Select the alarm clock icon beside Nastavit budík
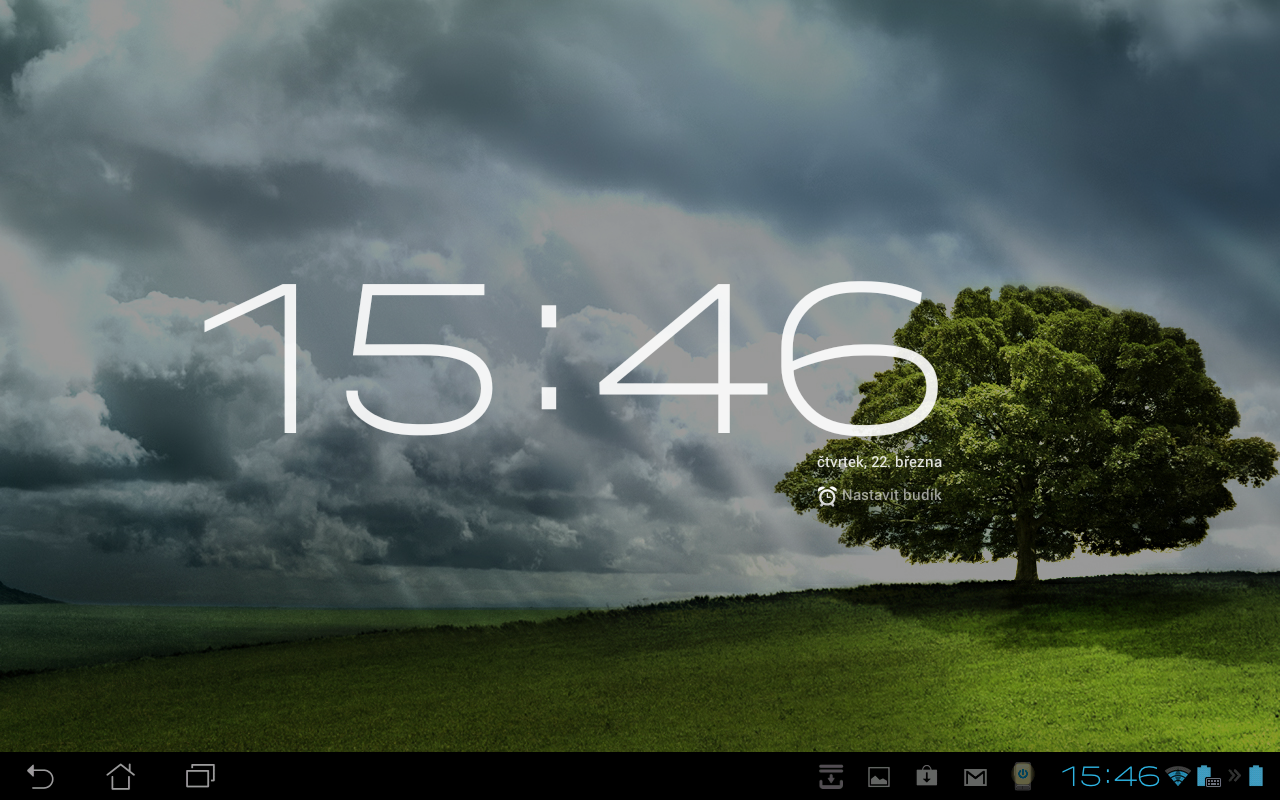Image resolution: width=1280 pixels, height=800 pixels. pyautogui.click(x=826, y=495)
